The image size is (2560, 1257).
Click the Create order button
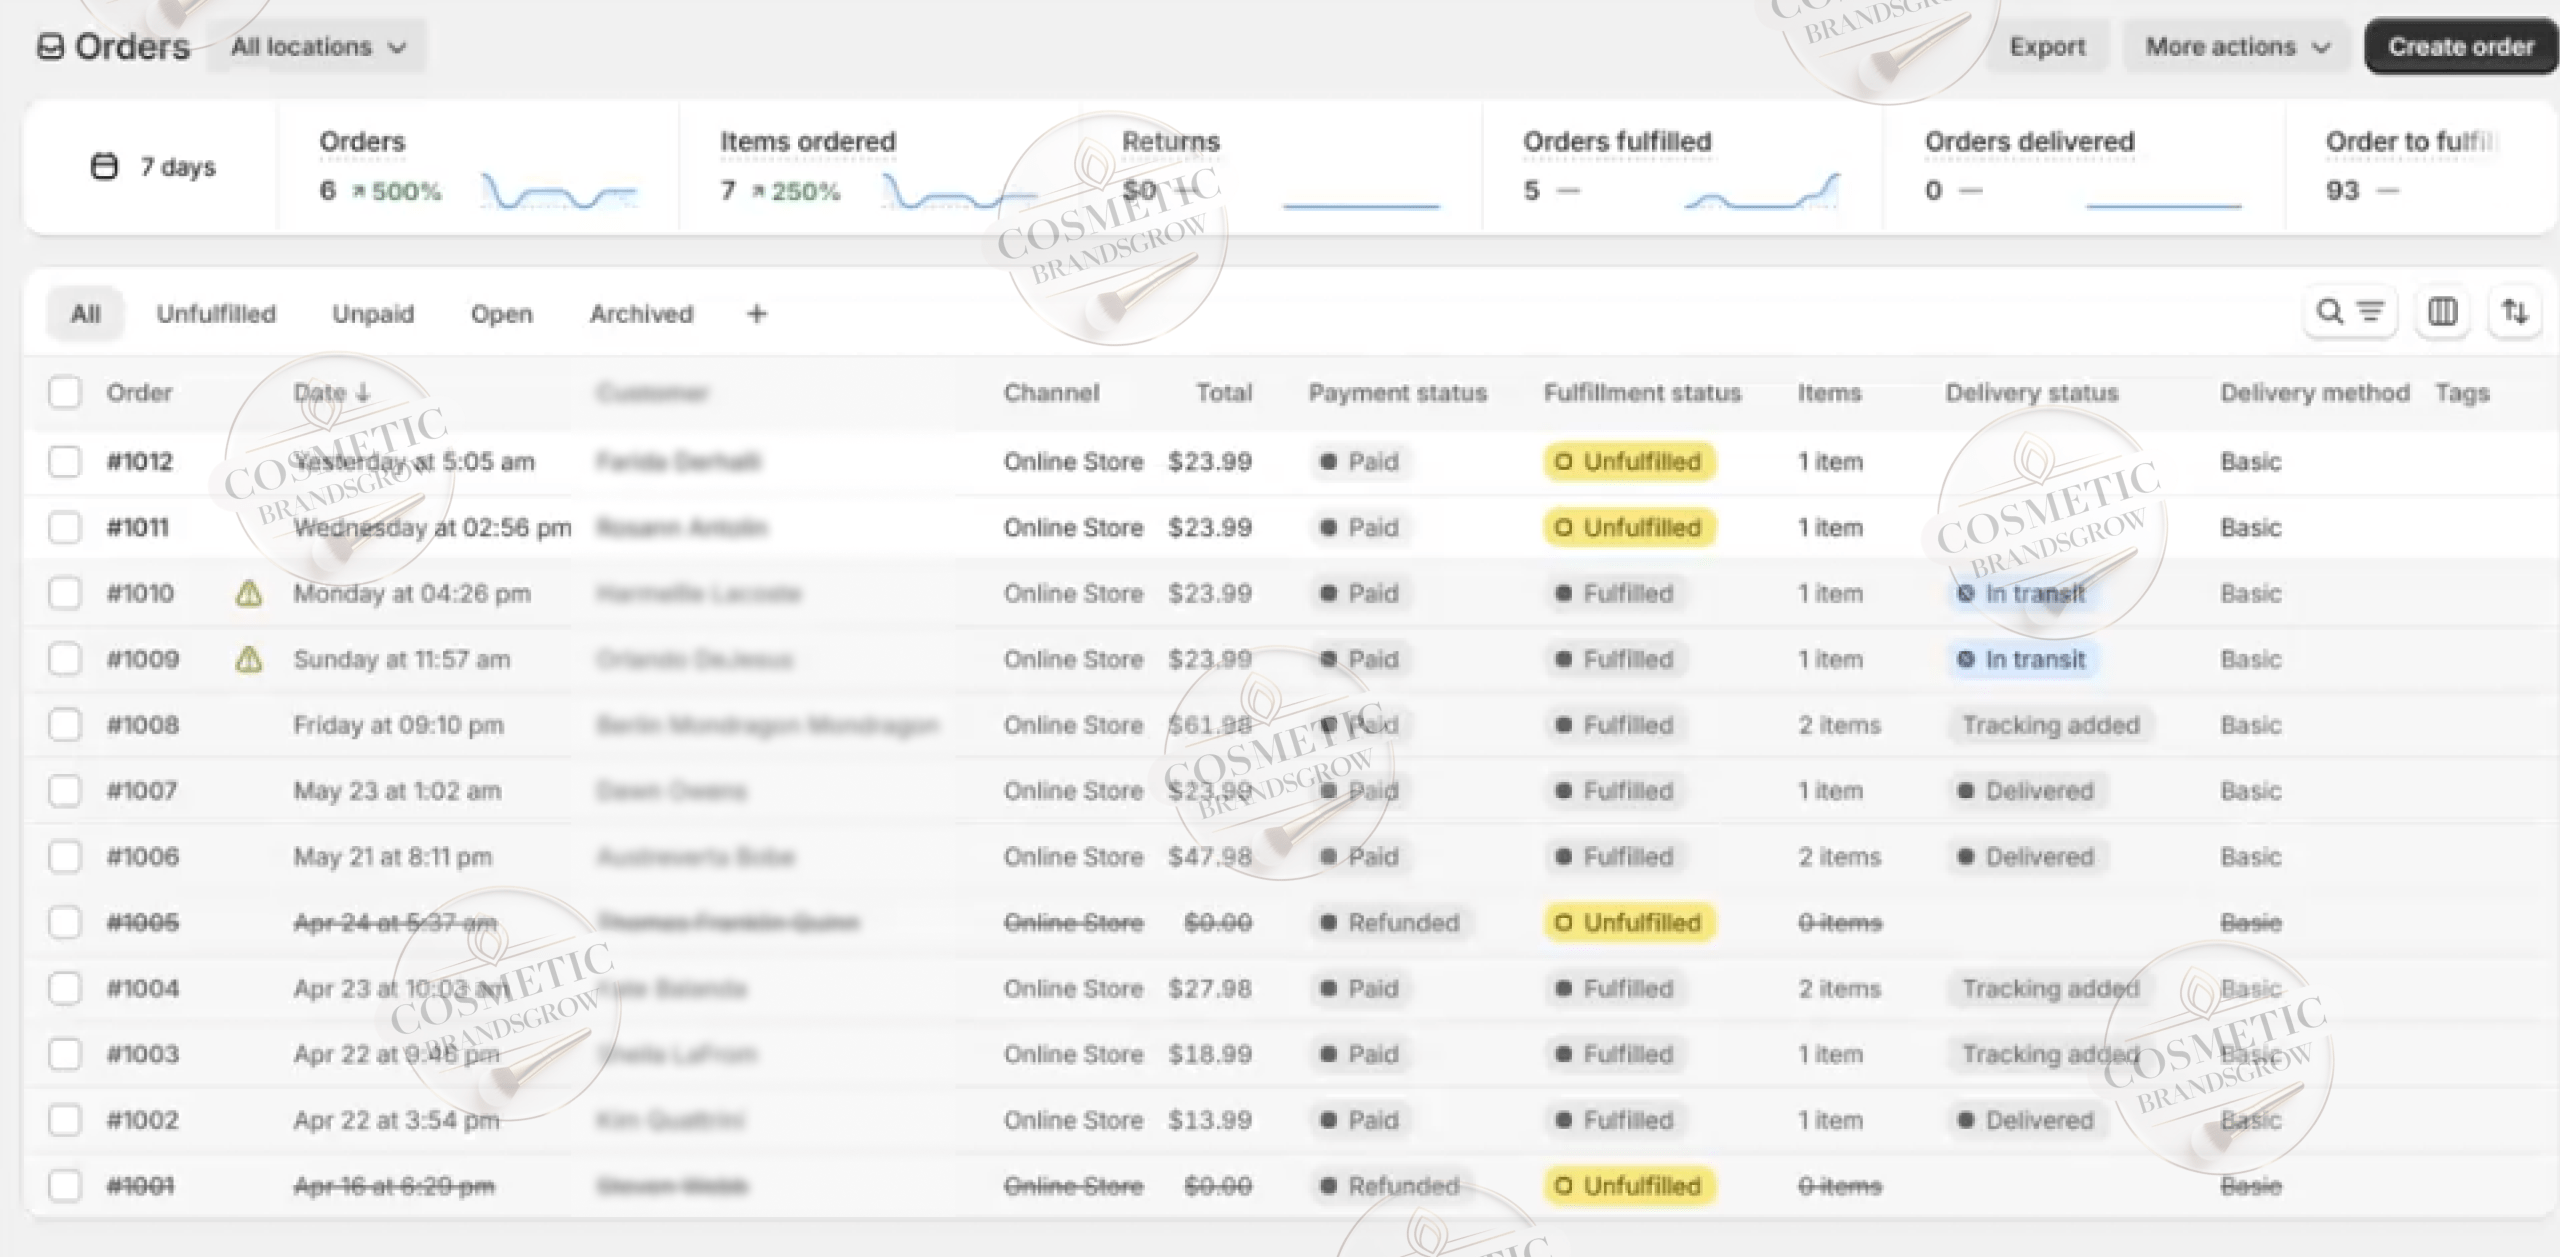point(2460,47)
